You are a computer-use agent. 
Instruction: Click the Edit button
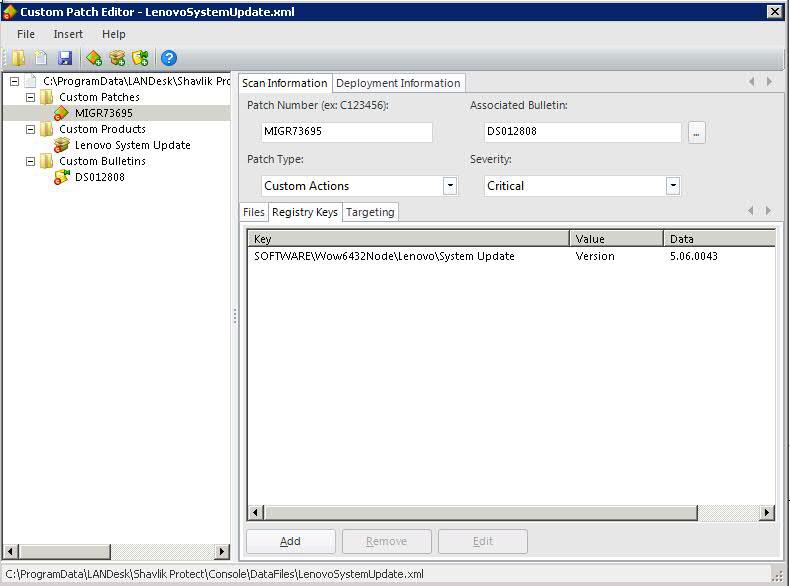(483, 541)
